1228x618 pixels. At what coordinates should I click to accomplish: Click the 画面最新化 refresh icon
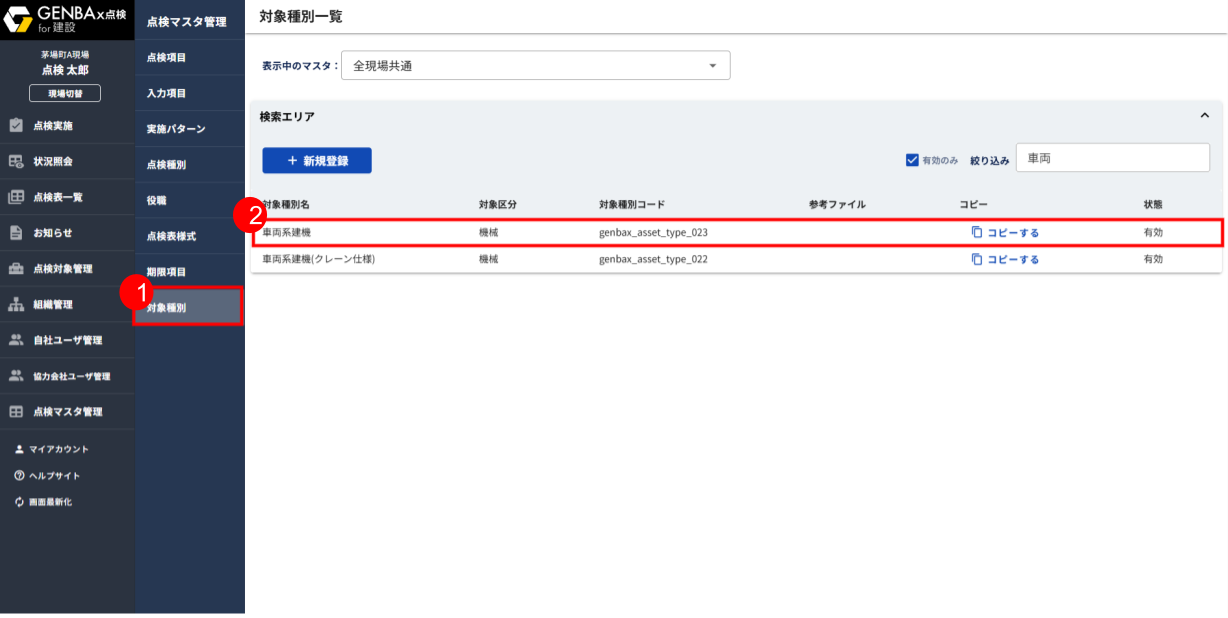point(19,502)
